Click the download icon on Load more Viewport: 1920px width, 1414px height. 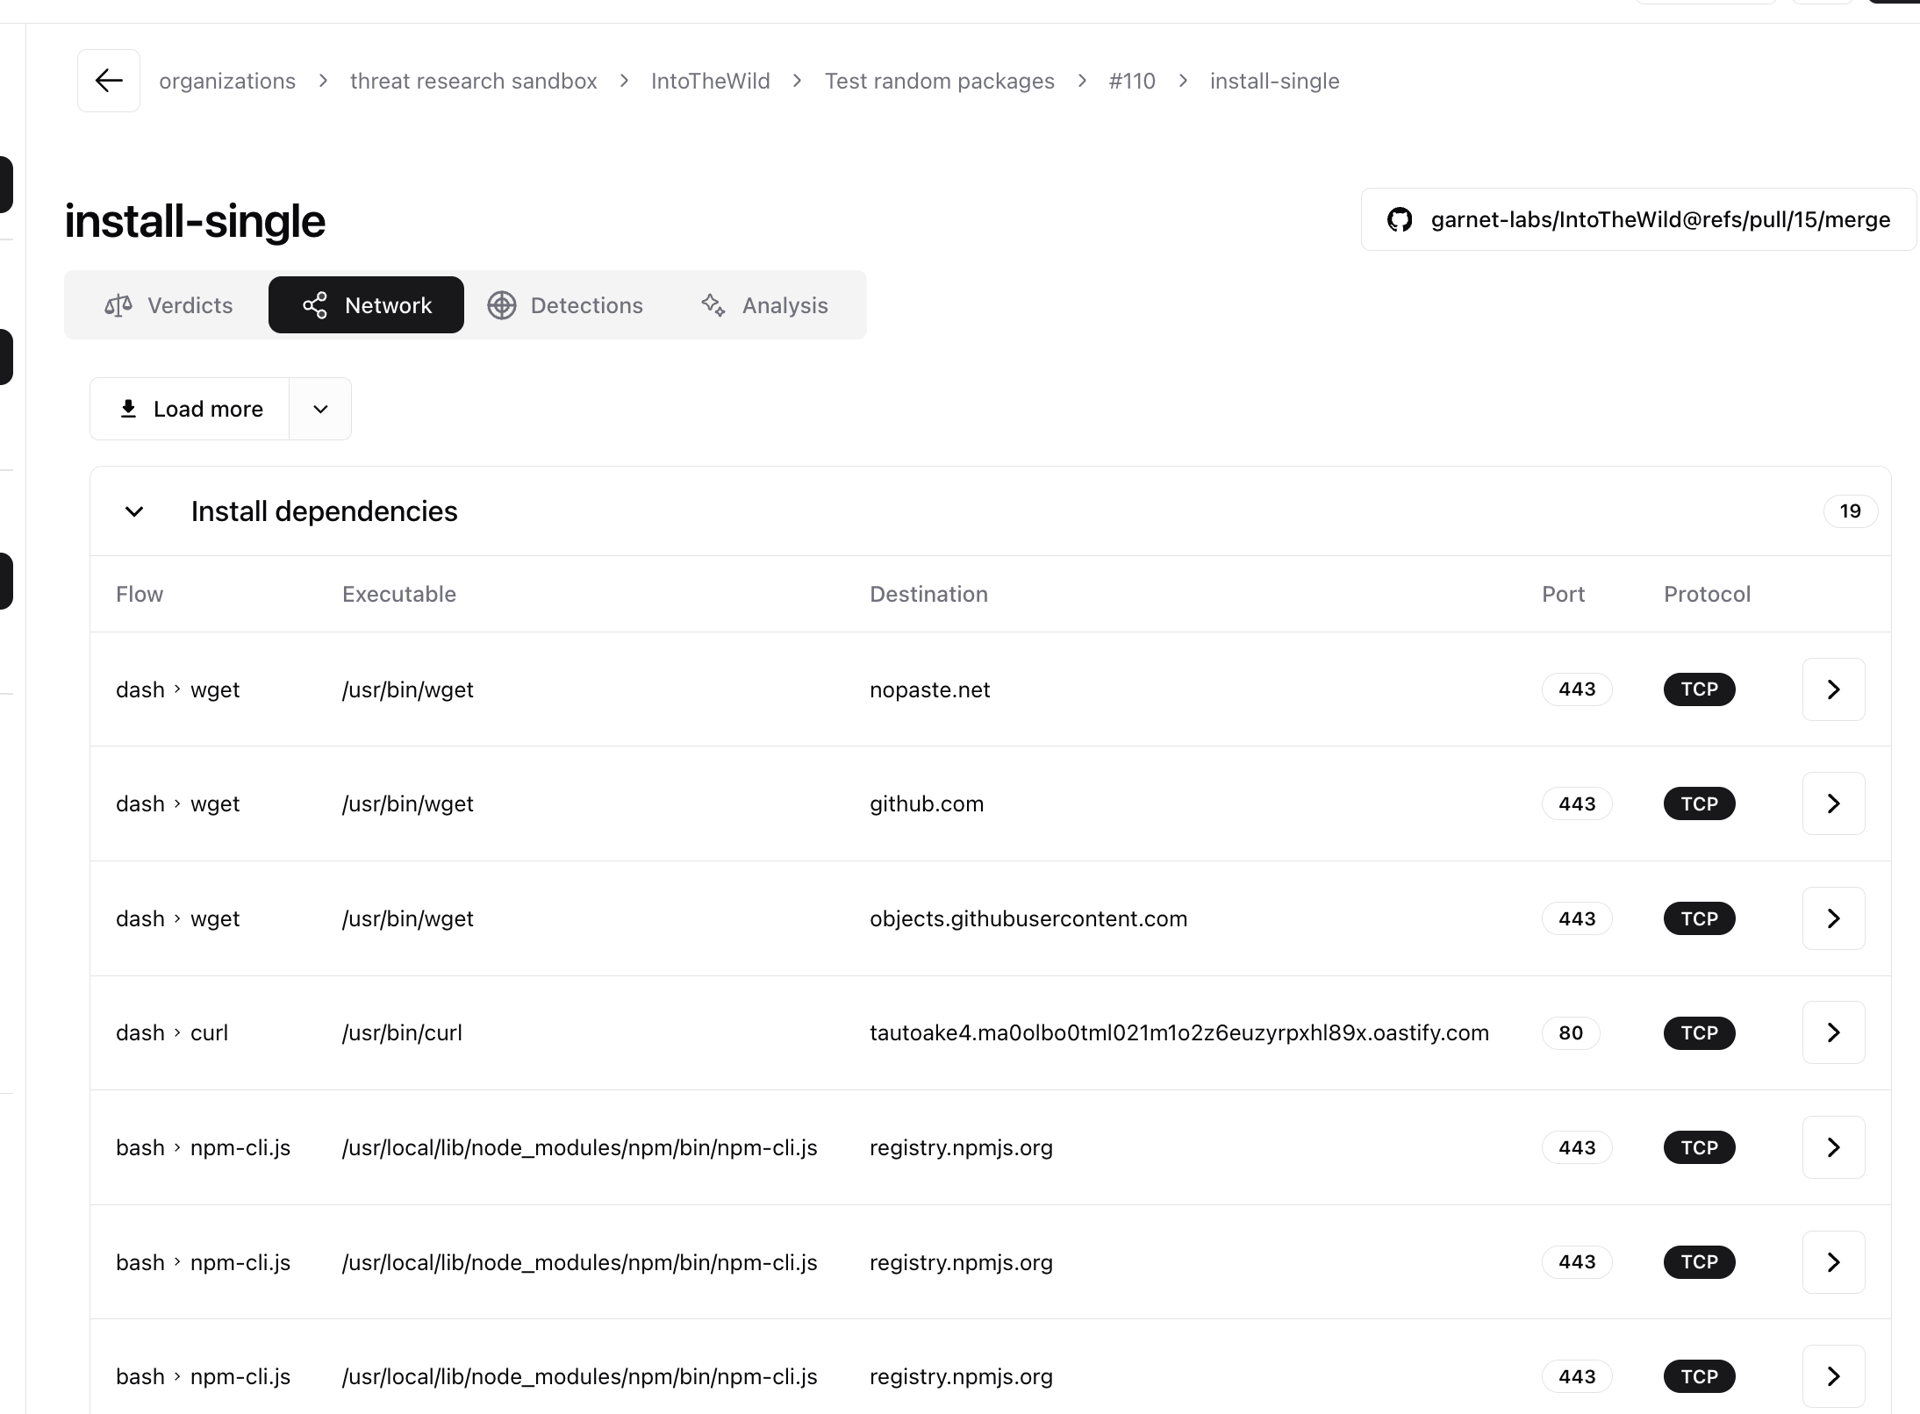(x=130, y=408)
